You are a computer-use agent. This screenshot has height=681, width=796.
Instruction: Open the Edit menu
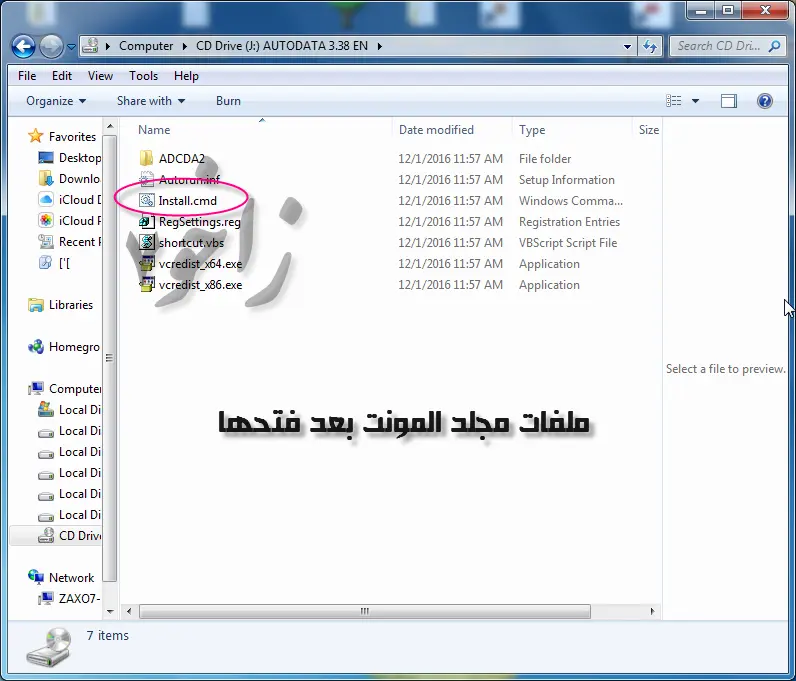click(x=62, y=76)
